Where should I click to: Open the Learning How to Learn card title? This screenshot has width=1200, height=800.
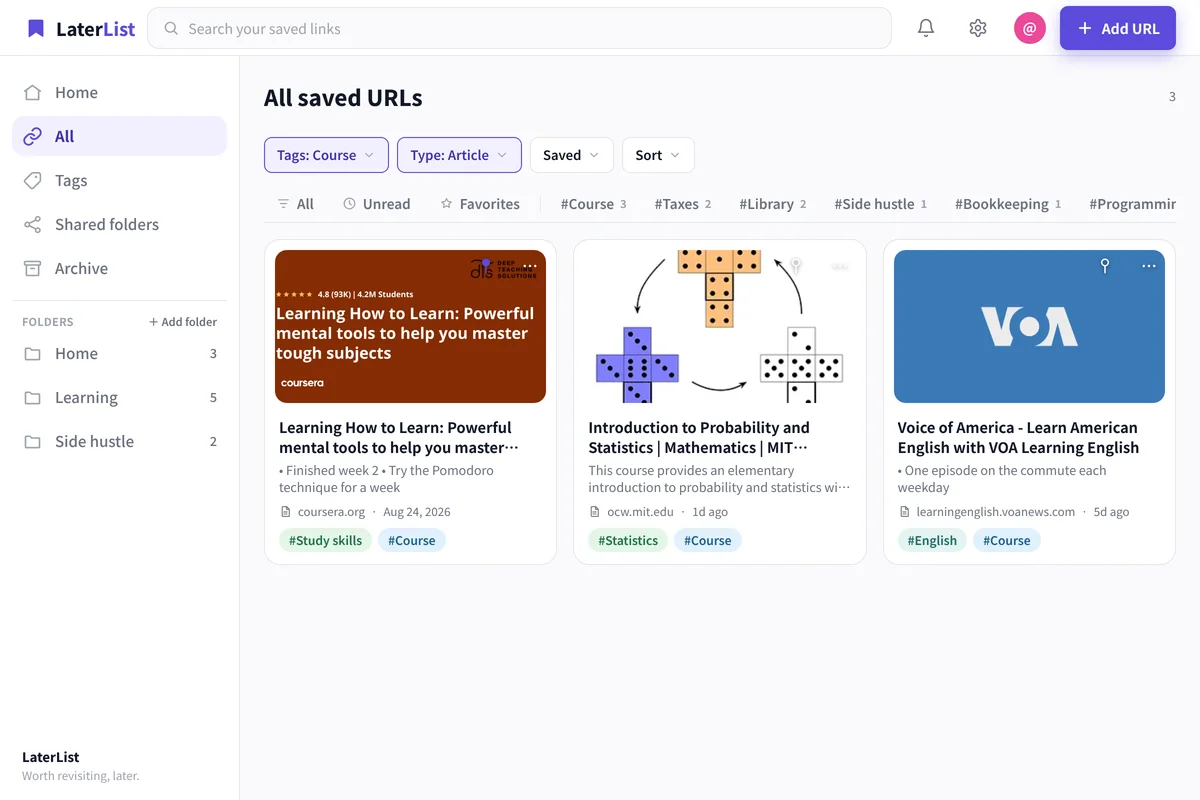tap(399, 437)
